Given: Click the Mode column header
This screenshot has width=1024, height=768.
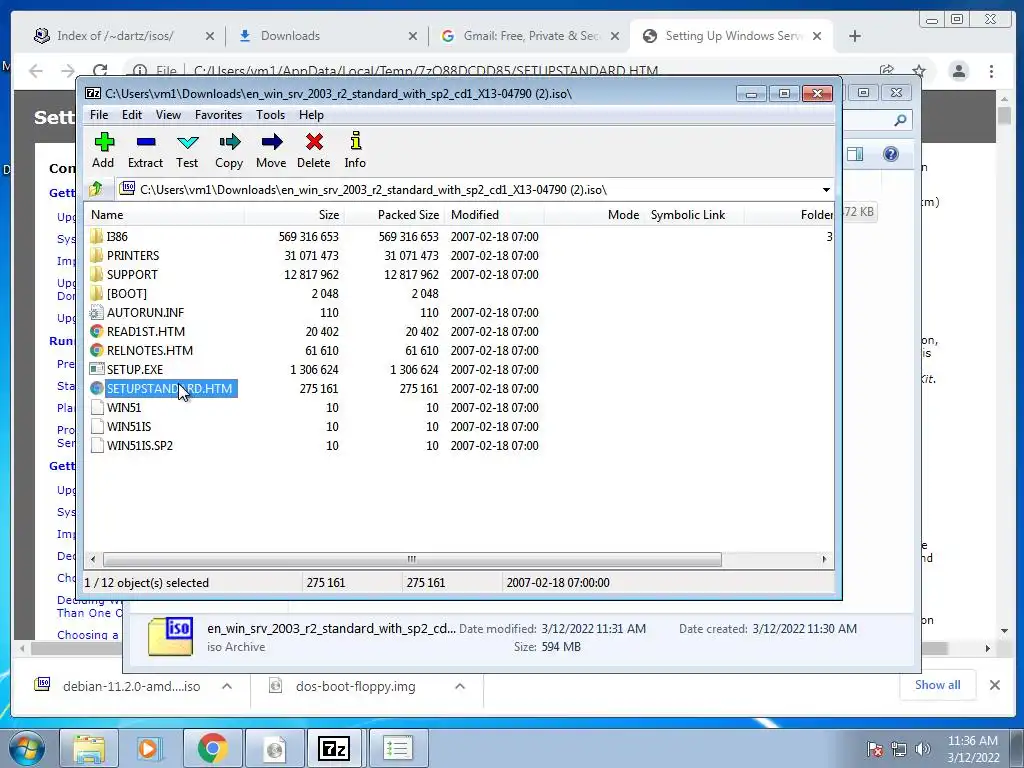Looking at the screenshot, I should click(x=594, y=215).
